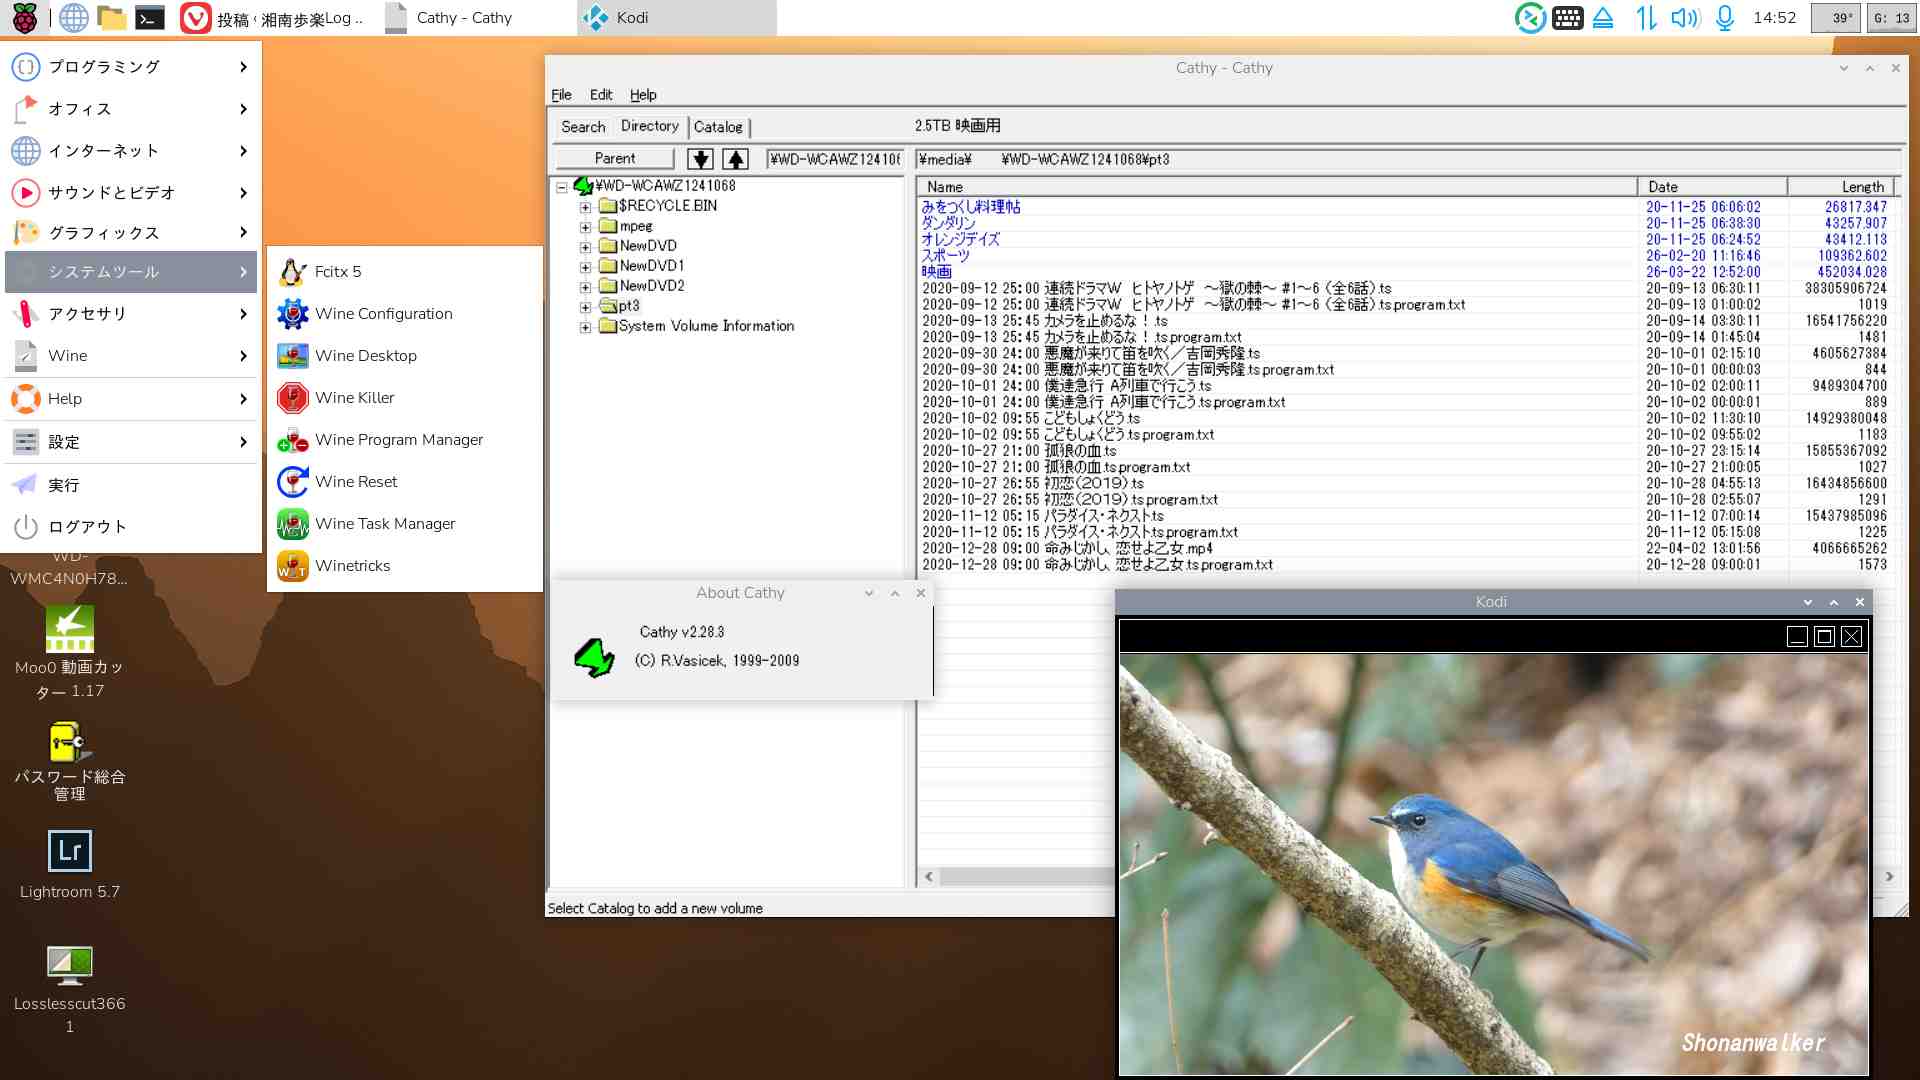
Task: Open the Wine Task Manager entry
Action: click(x=384, y=524)
